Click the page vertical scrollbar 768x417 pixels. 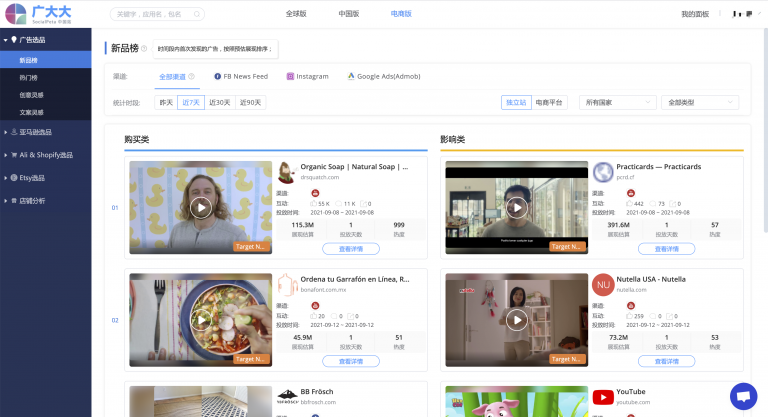[766, 130]
